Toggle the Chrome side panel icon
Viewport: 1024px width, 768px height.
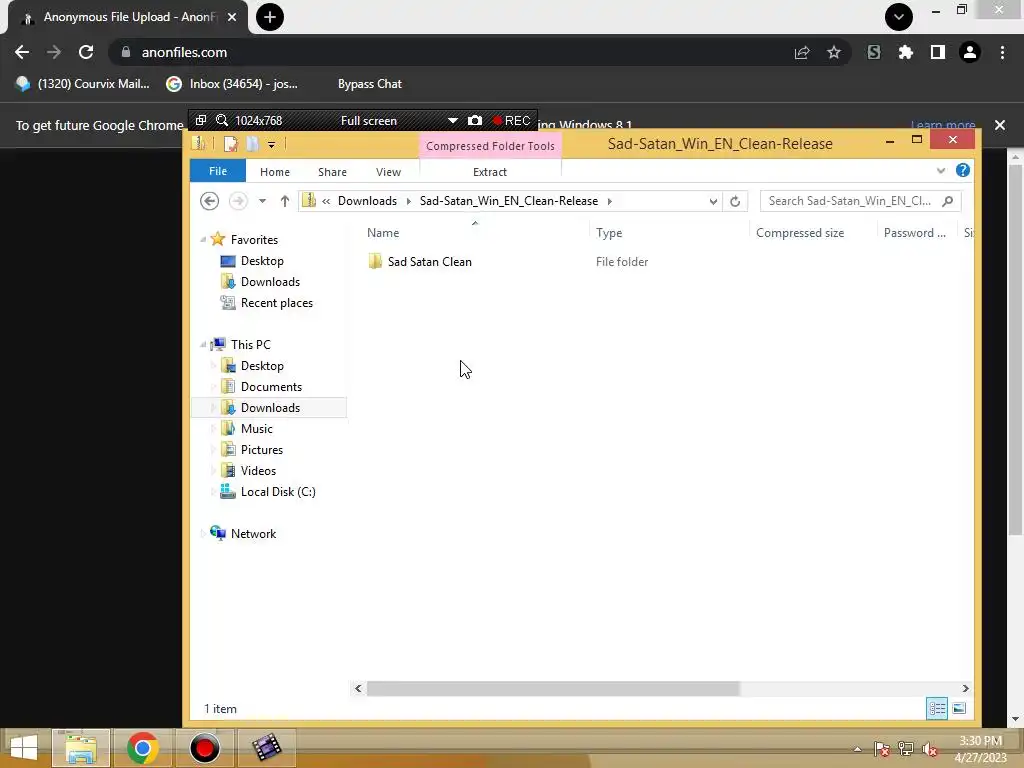pyautogui.click(x=937, y=52)
